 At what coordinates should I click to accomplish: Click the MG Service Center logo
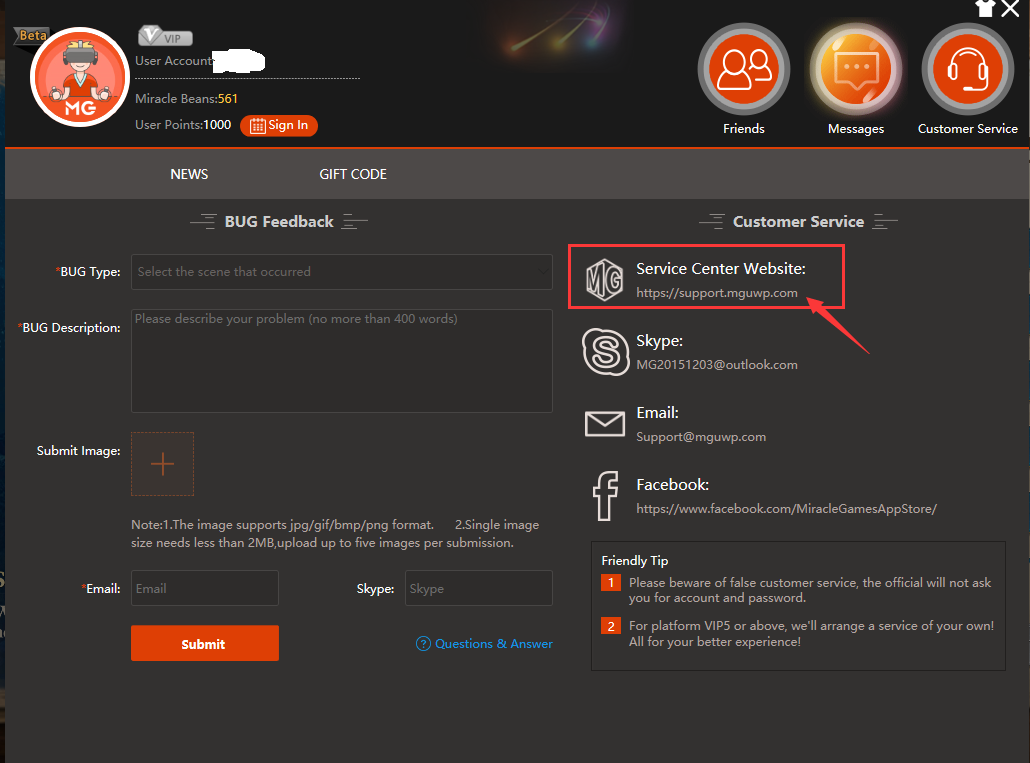pos(604,279)
